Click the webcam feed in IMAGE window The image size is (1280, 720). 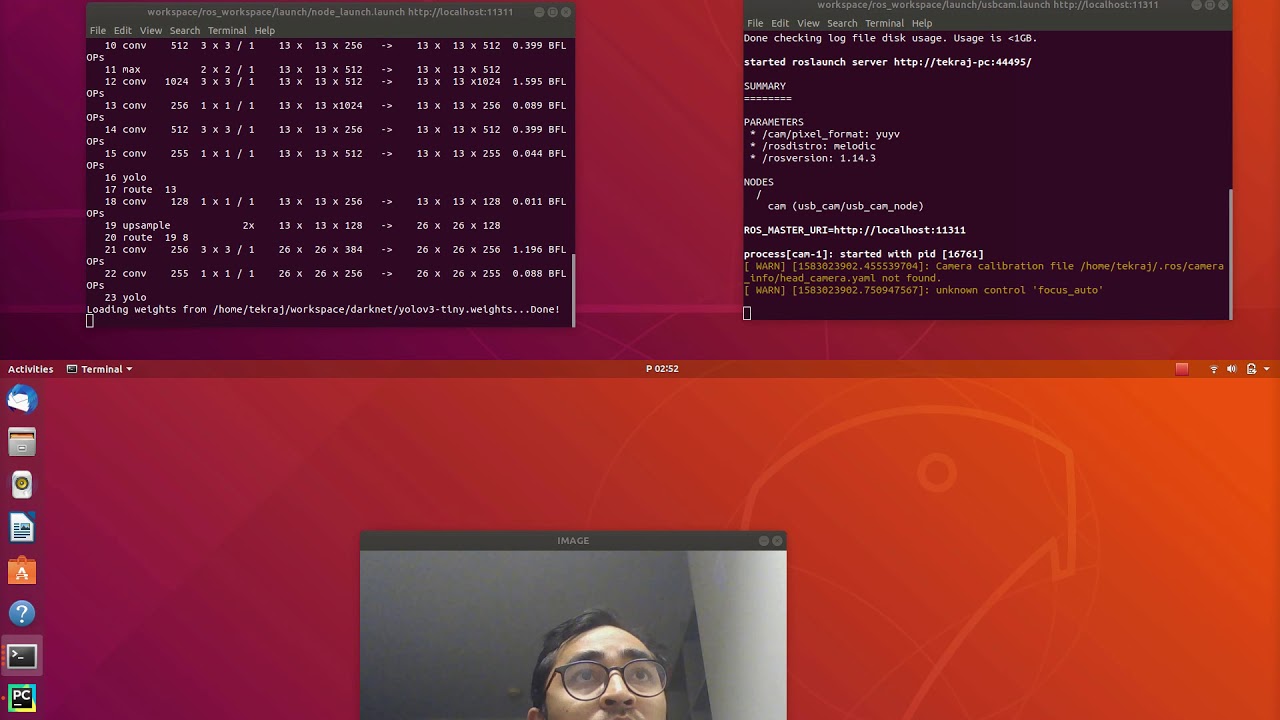pos(573,635)
